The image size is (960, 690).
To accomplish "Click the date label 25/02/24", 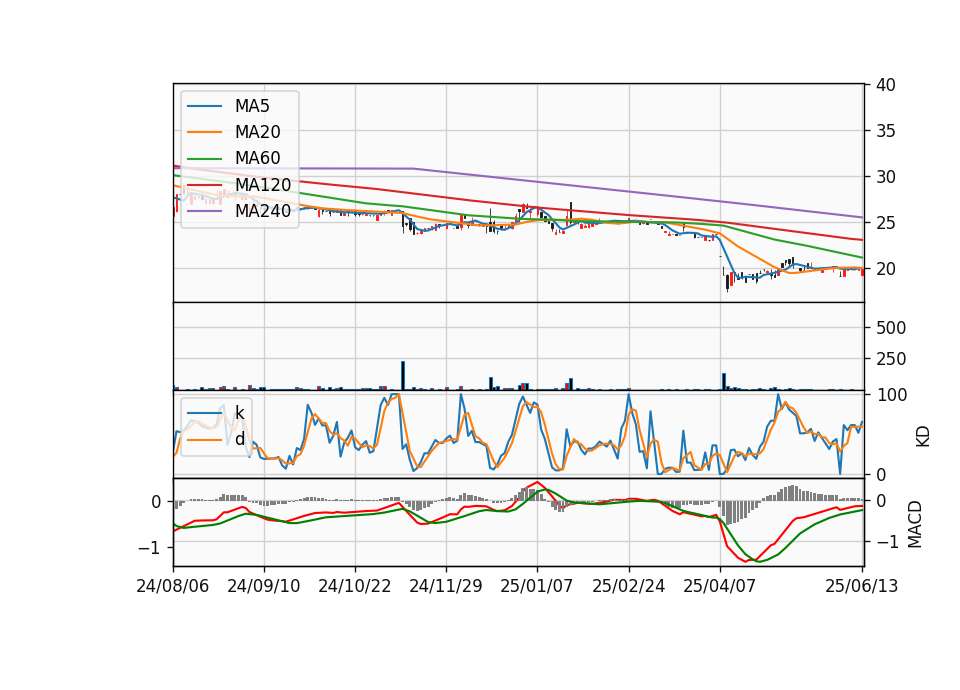I will (x=629, y=586).
